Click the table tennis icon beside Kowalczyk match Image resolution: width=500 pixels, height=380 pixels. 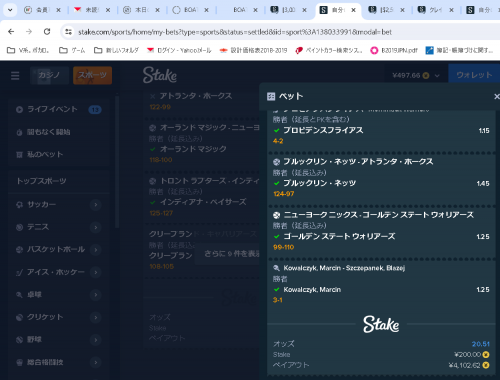click(276, 268)
